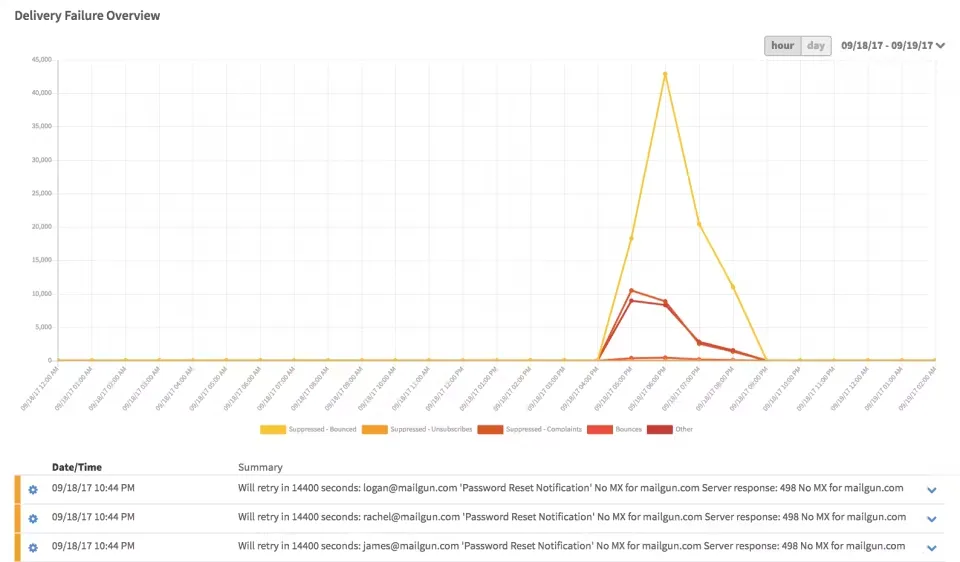Open settings gear for rachel@mailgun.com entry
The height and width of the screenshot is (562, 960).
pos(33,519)
